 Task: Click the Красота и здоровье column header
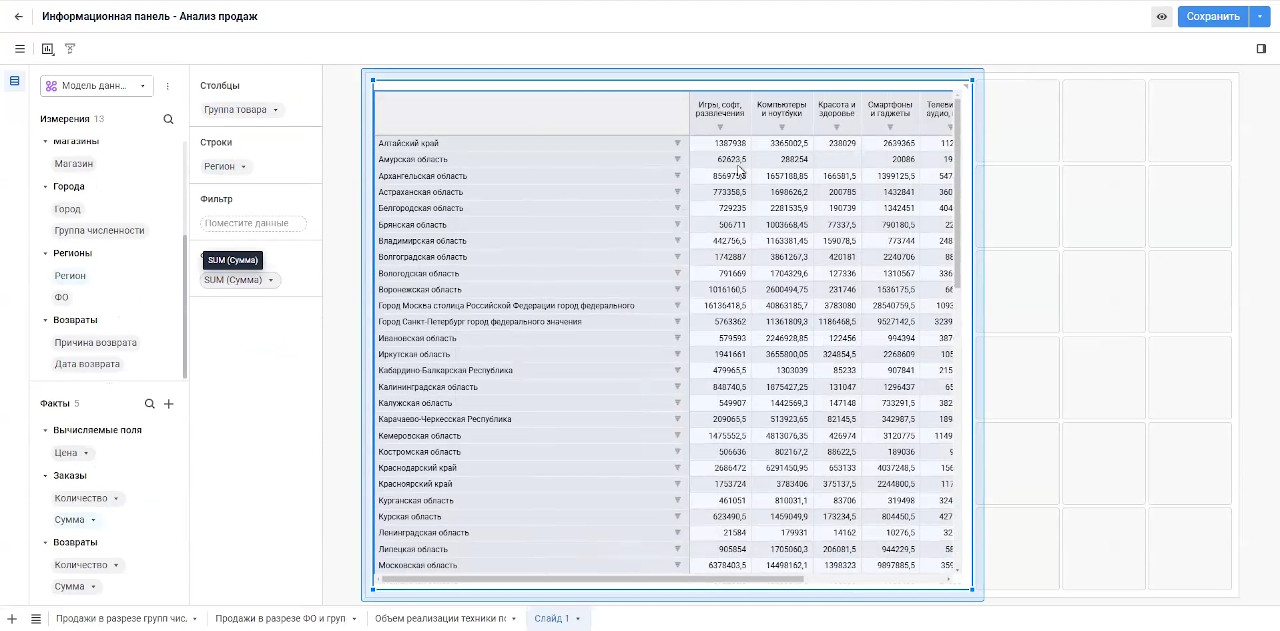coord(837,109)
